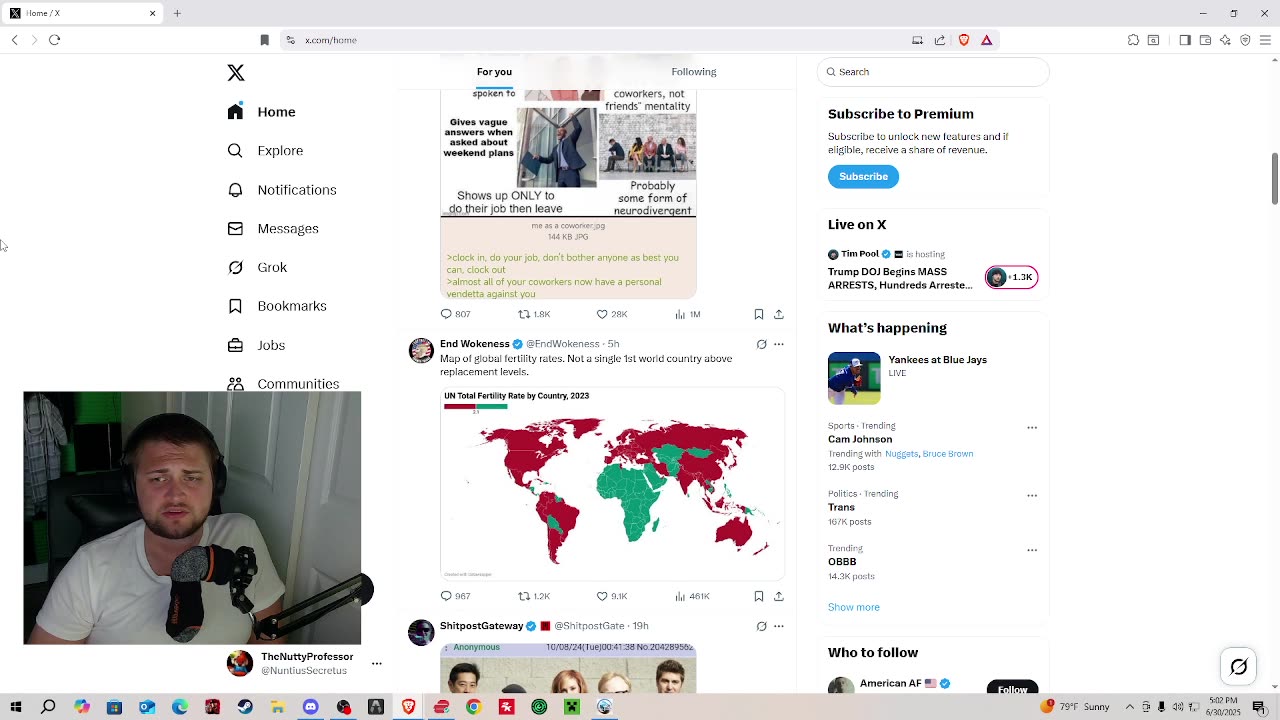Open Messages in sidebar

[x=273, y=229]
